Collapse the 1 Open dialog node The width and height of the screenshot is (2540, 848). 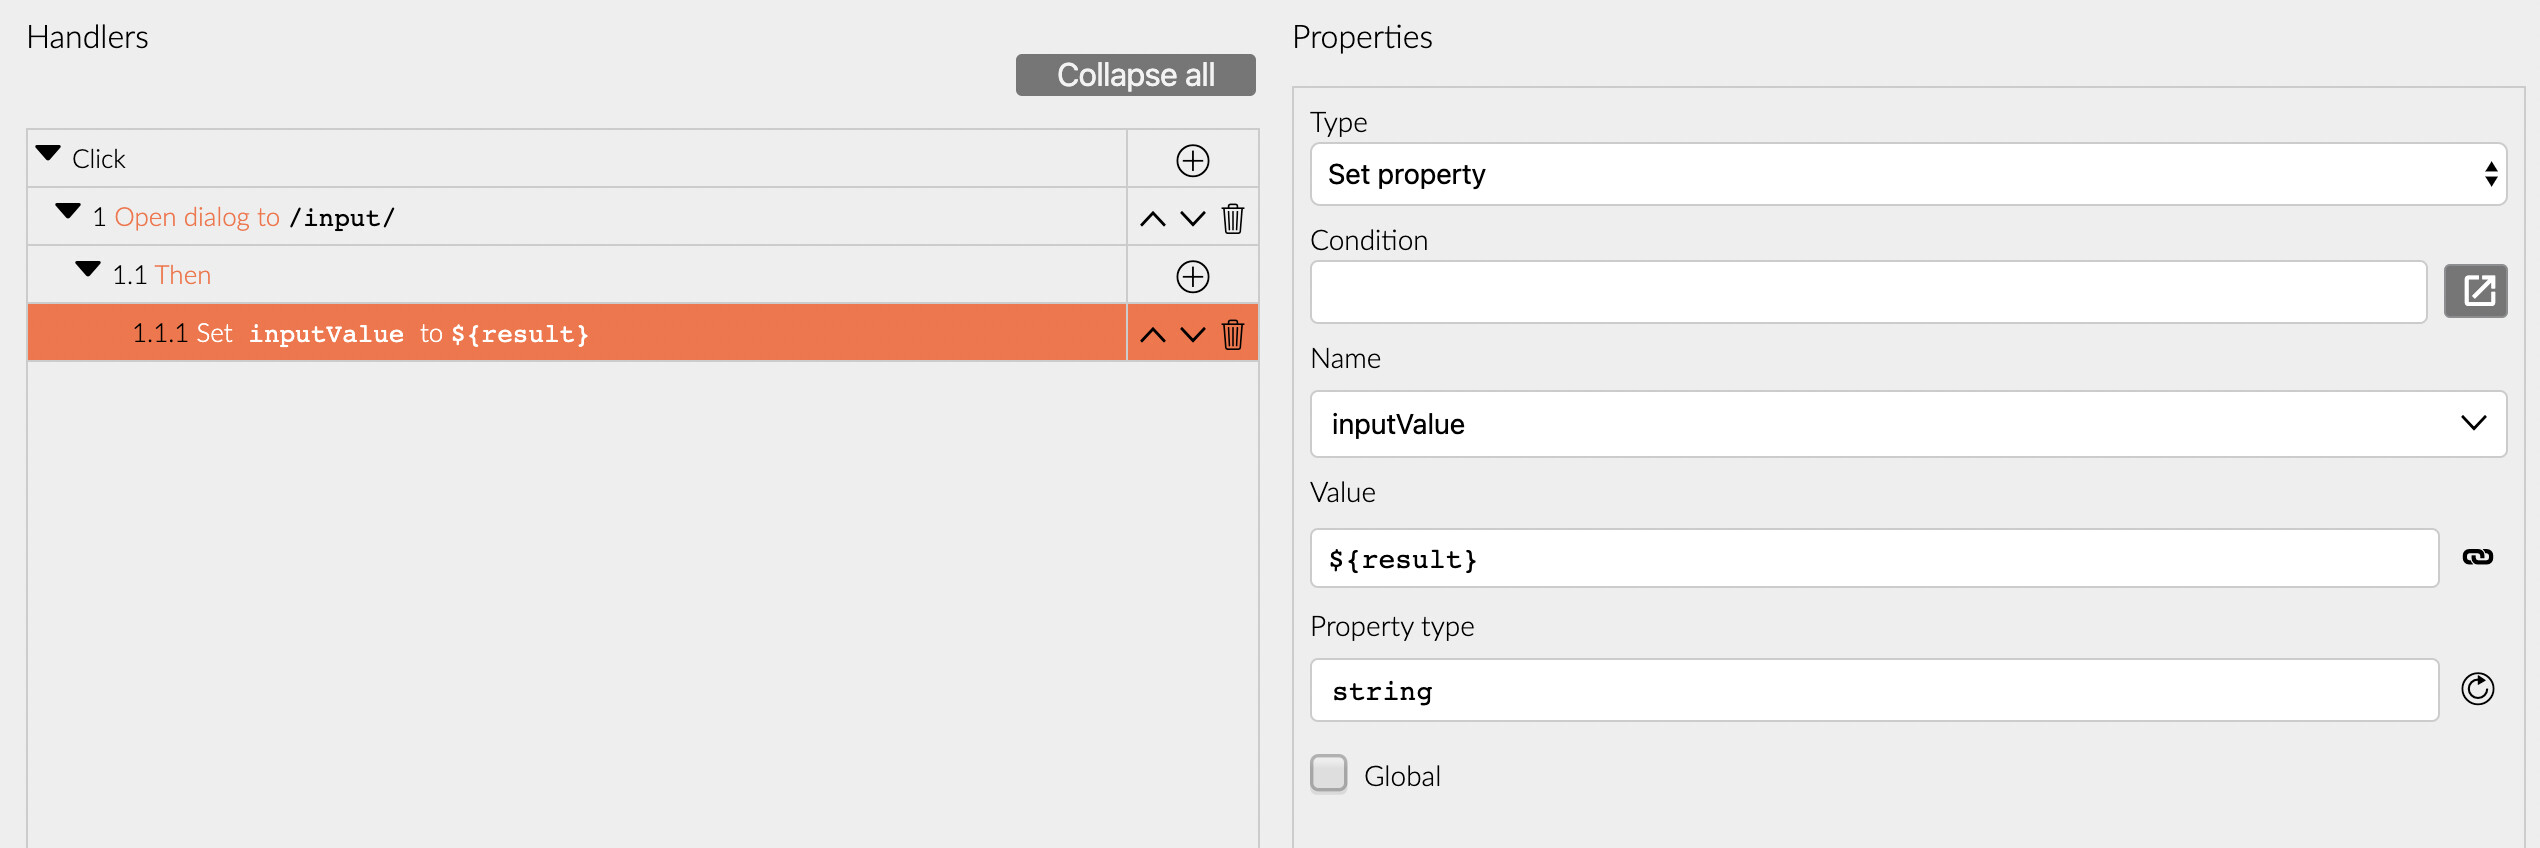(68, 212)
